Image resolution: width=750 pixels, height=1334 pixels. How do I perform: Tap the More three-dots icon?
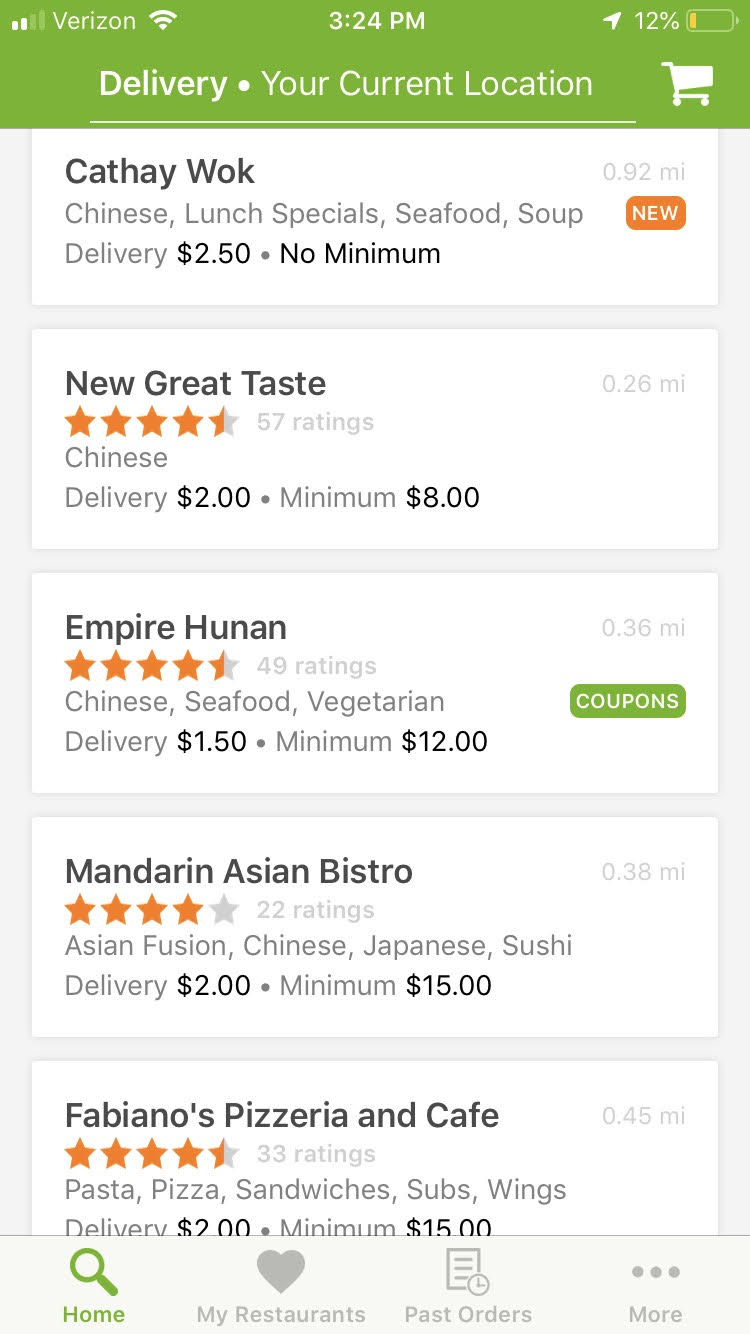(655, 1273)
